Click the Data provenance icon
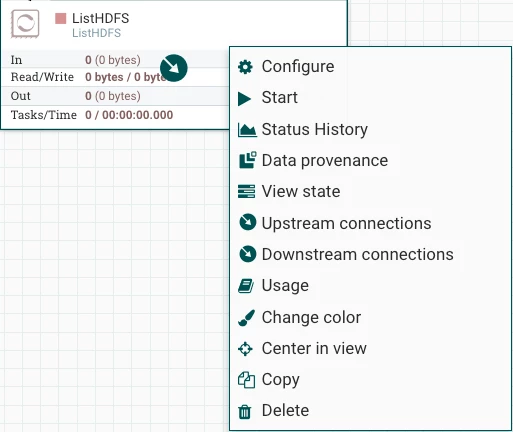The width and height of the screenshot is (513, 432). point(248,160)
